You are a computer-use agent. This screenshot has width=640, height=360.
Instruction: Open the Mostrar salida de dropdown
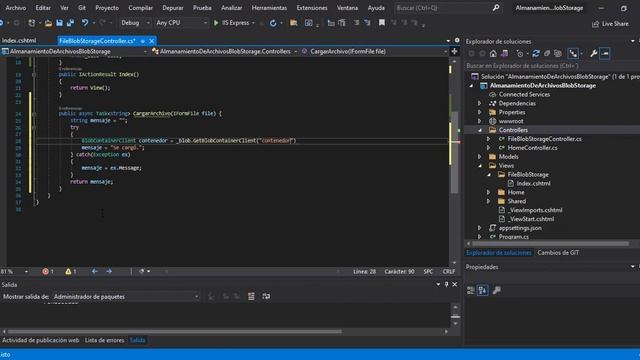pyautogui.click(x=126, y=297)
